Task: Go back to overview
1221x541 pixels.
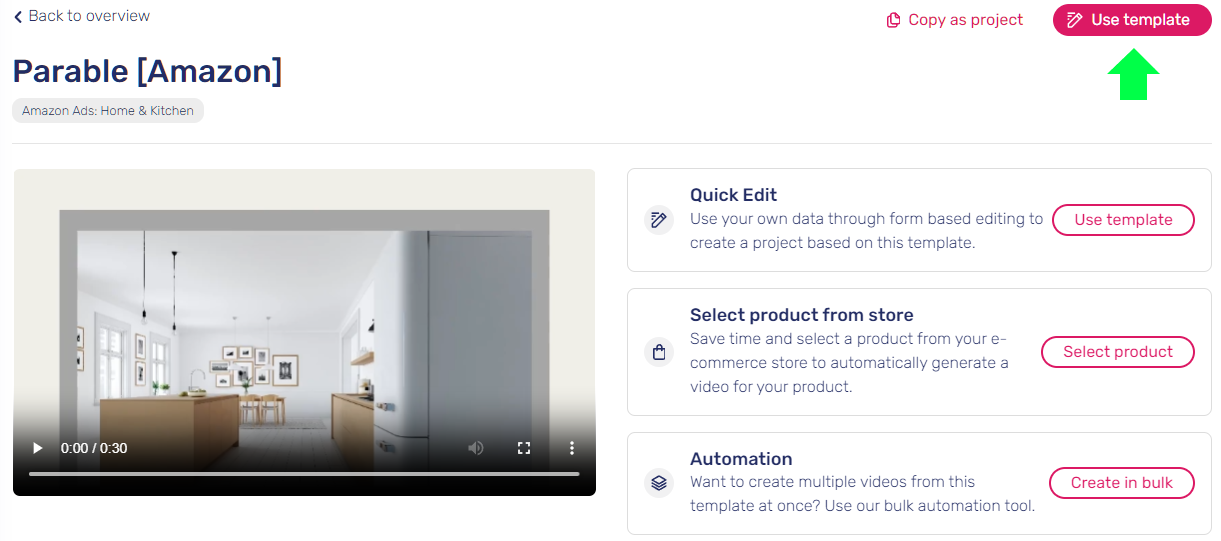Action: pyautogui.click(x=81, y=16)
